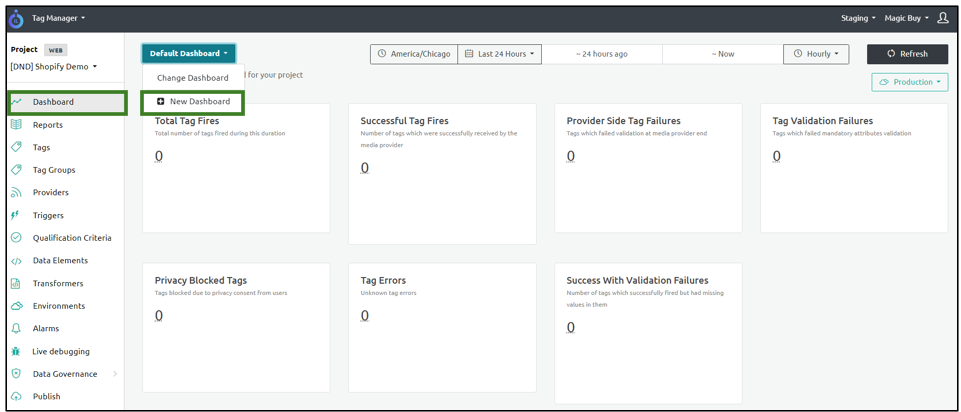The image size is (961, 412).
Task: Click the Total Tag Fires count value
Action: click(x=159, y=157)
